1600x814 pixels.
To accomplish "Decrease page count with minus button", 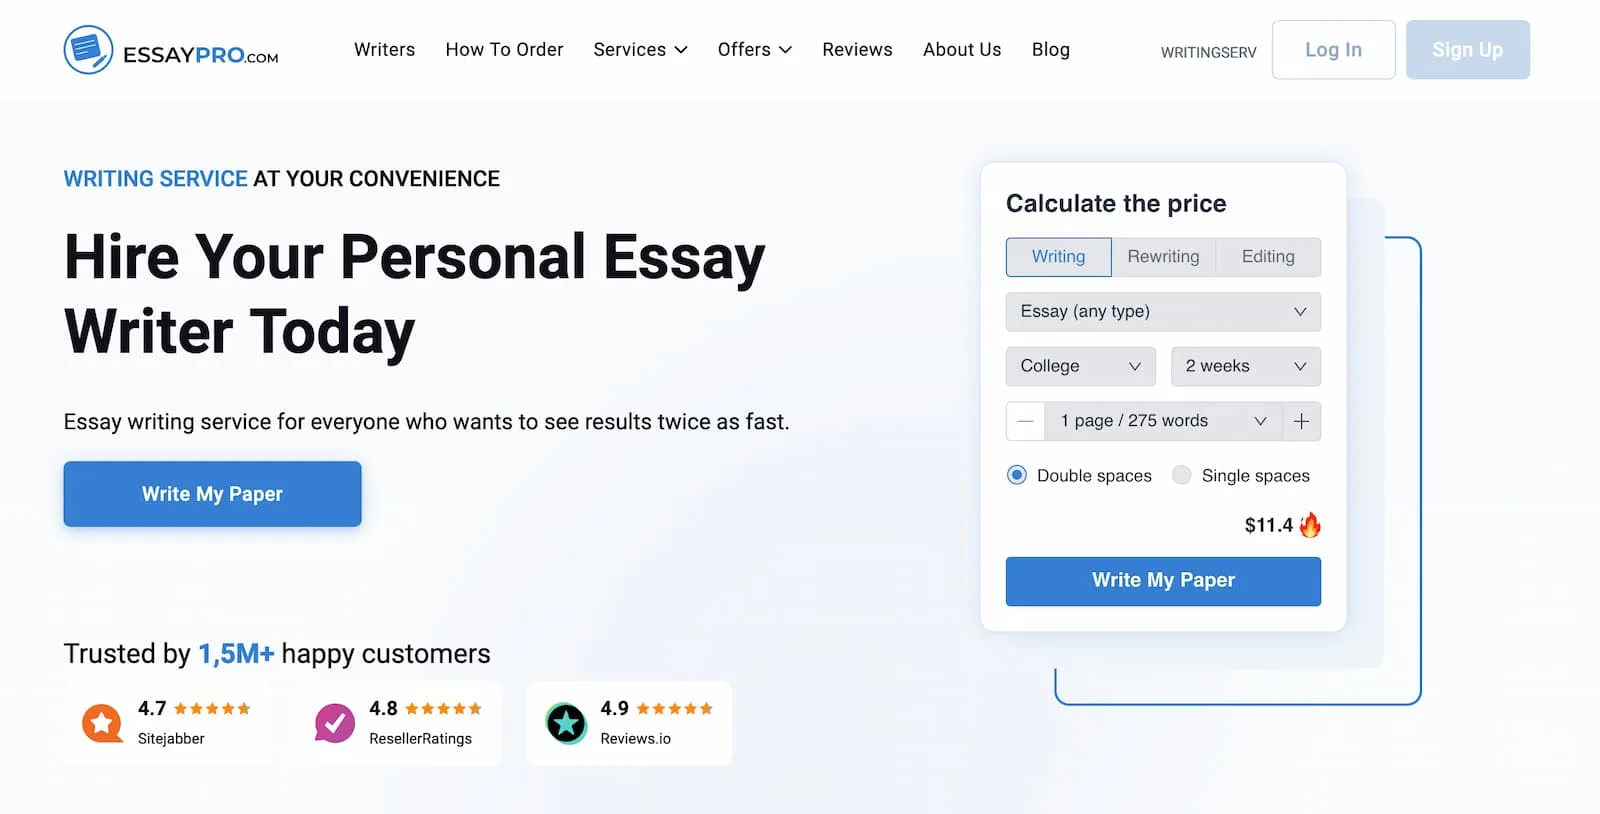I will [x=1025, y=422].
